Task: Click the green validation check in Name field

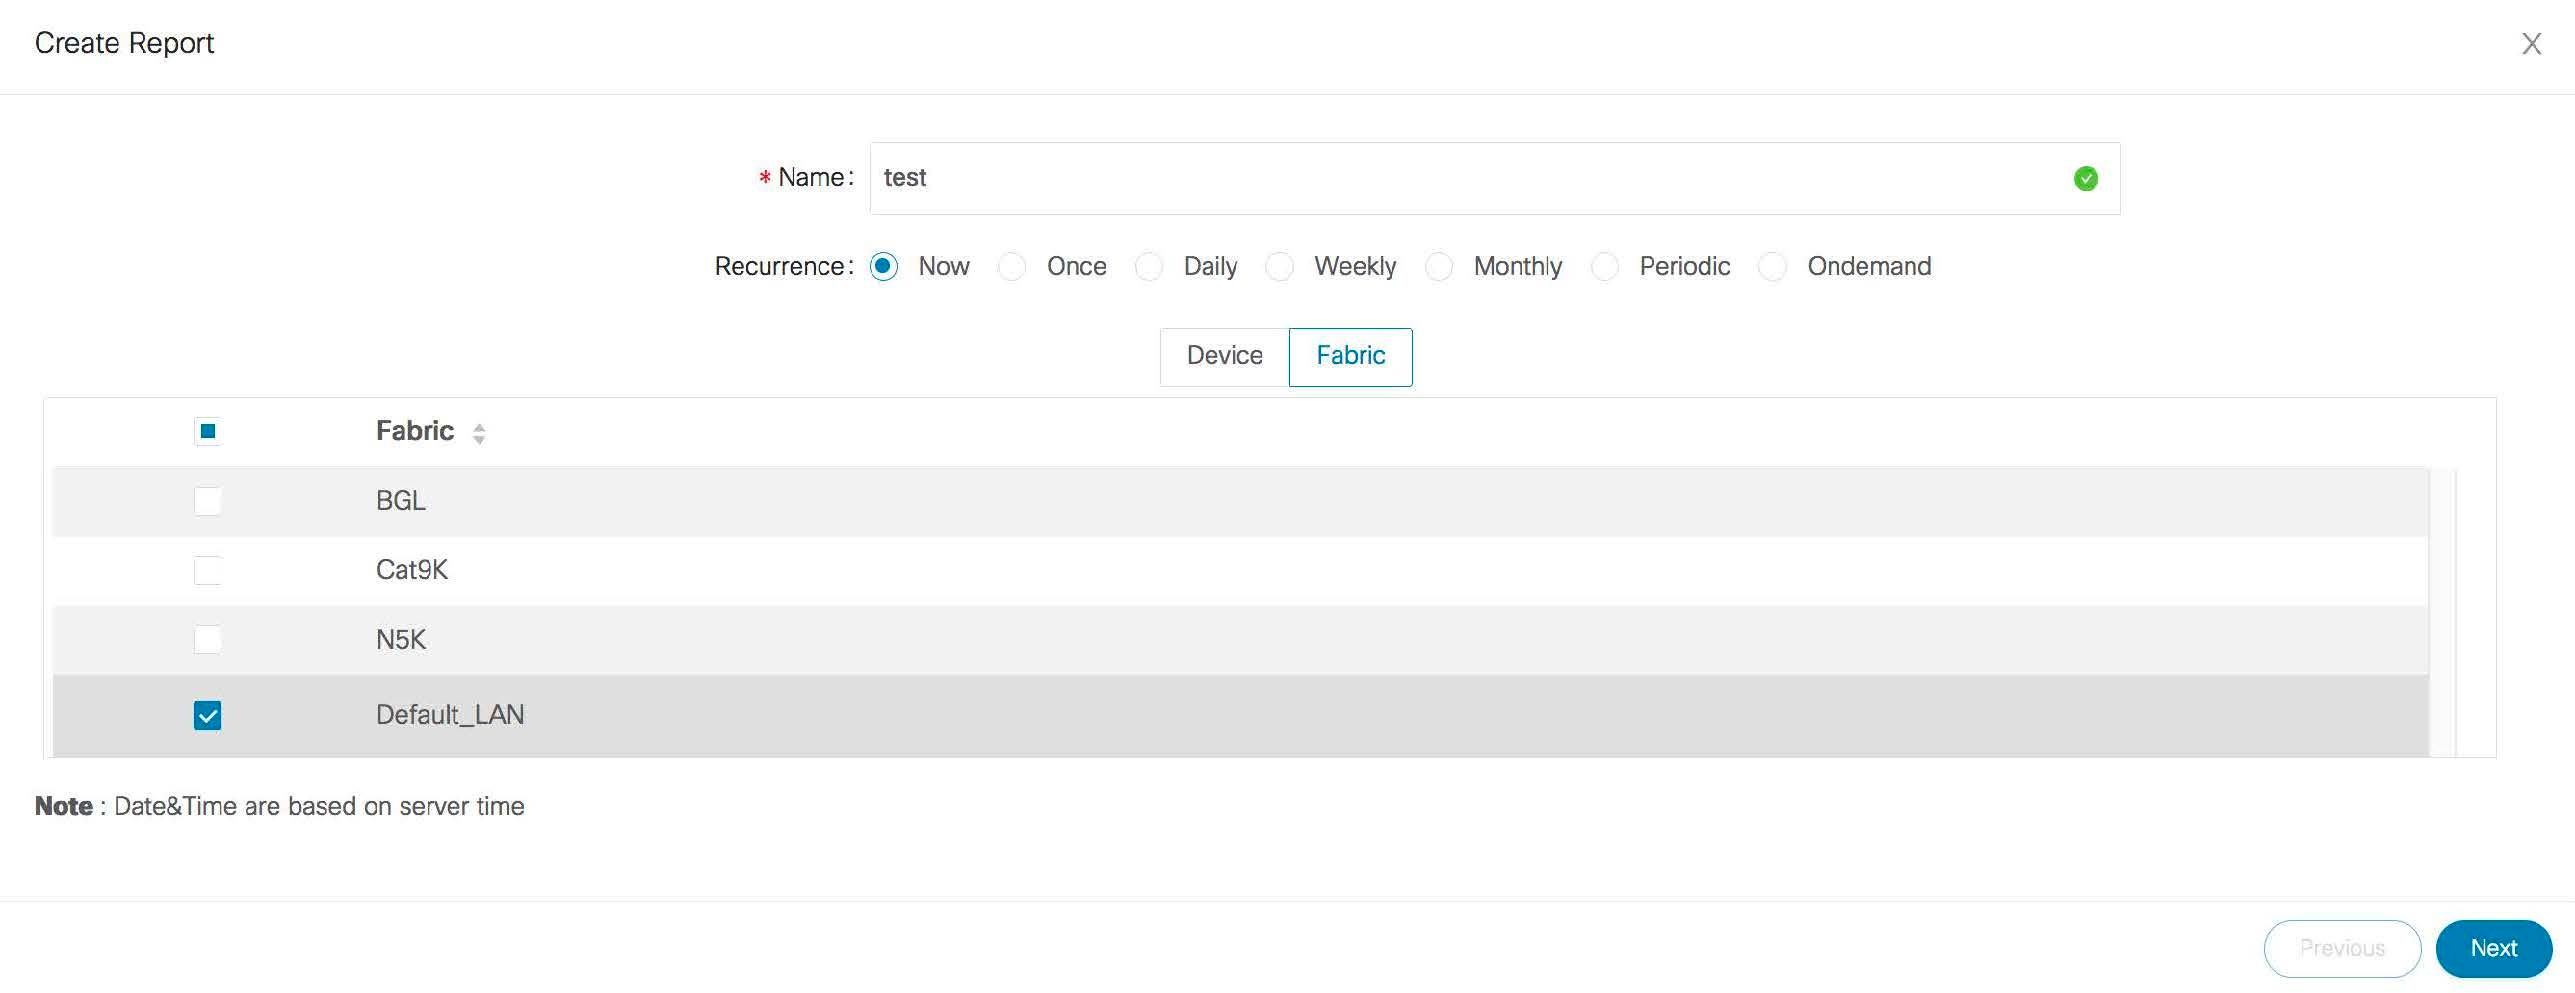Action: [x=2086, y=178]
